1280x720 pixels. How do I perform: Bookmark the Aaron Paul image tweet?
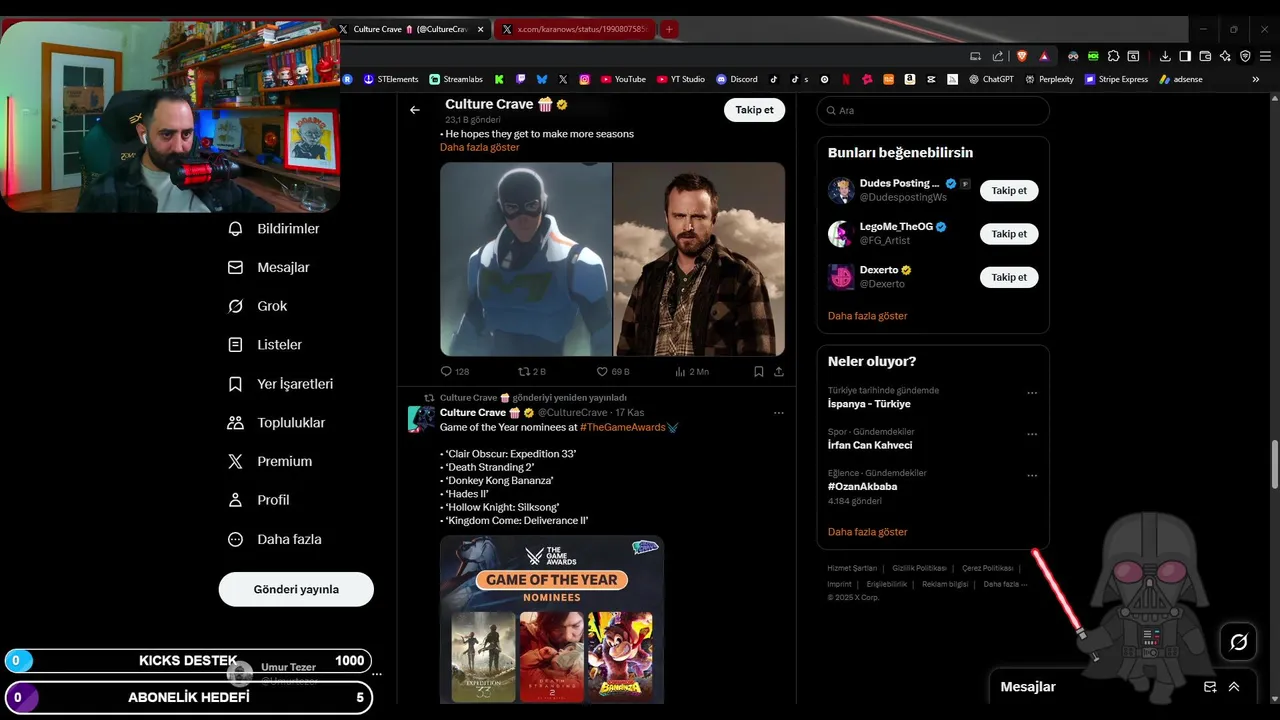coord(759,371)
